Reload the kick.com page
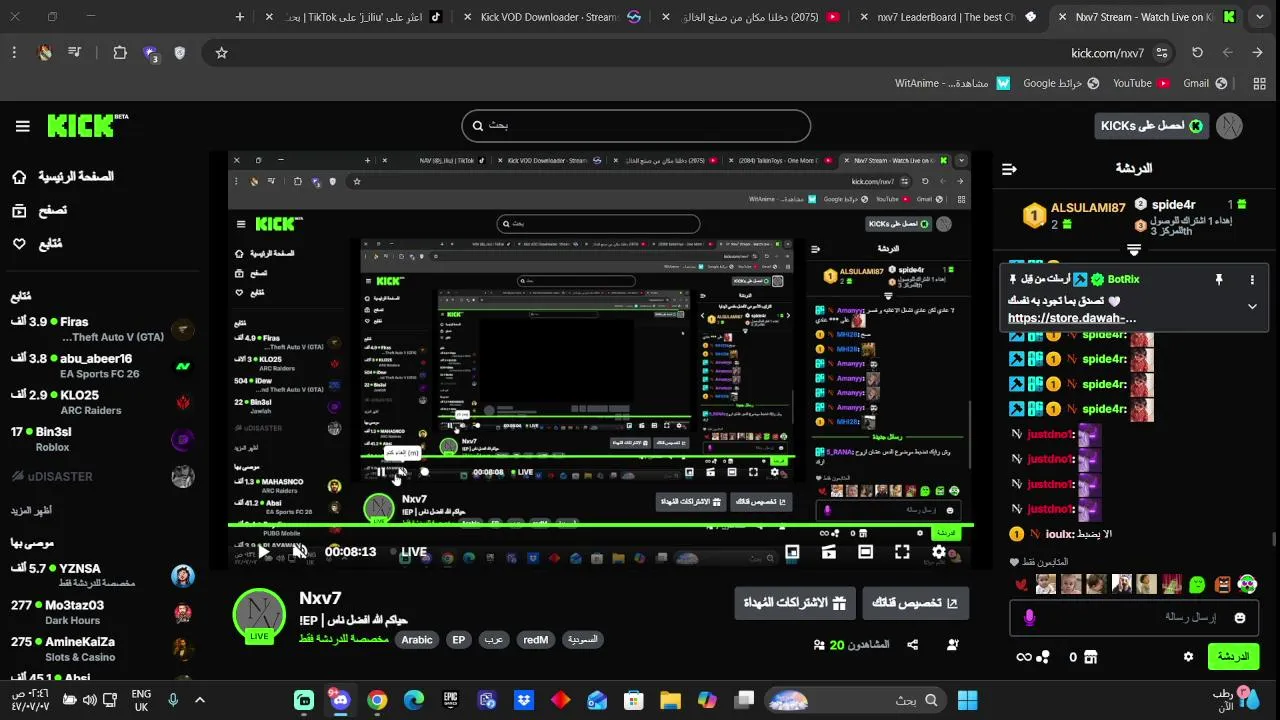This screenshot has width=1280, height=720. pyautogui.click(x=1197, y=53)
